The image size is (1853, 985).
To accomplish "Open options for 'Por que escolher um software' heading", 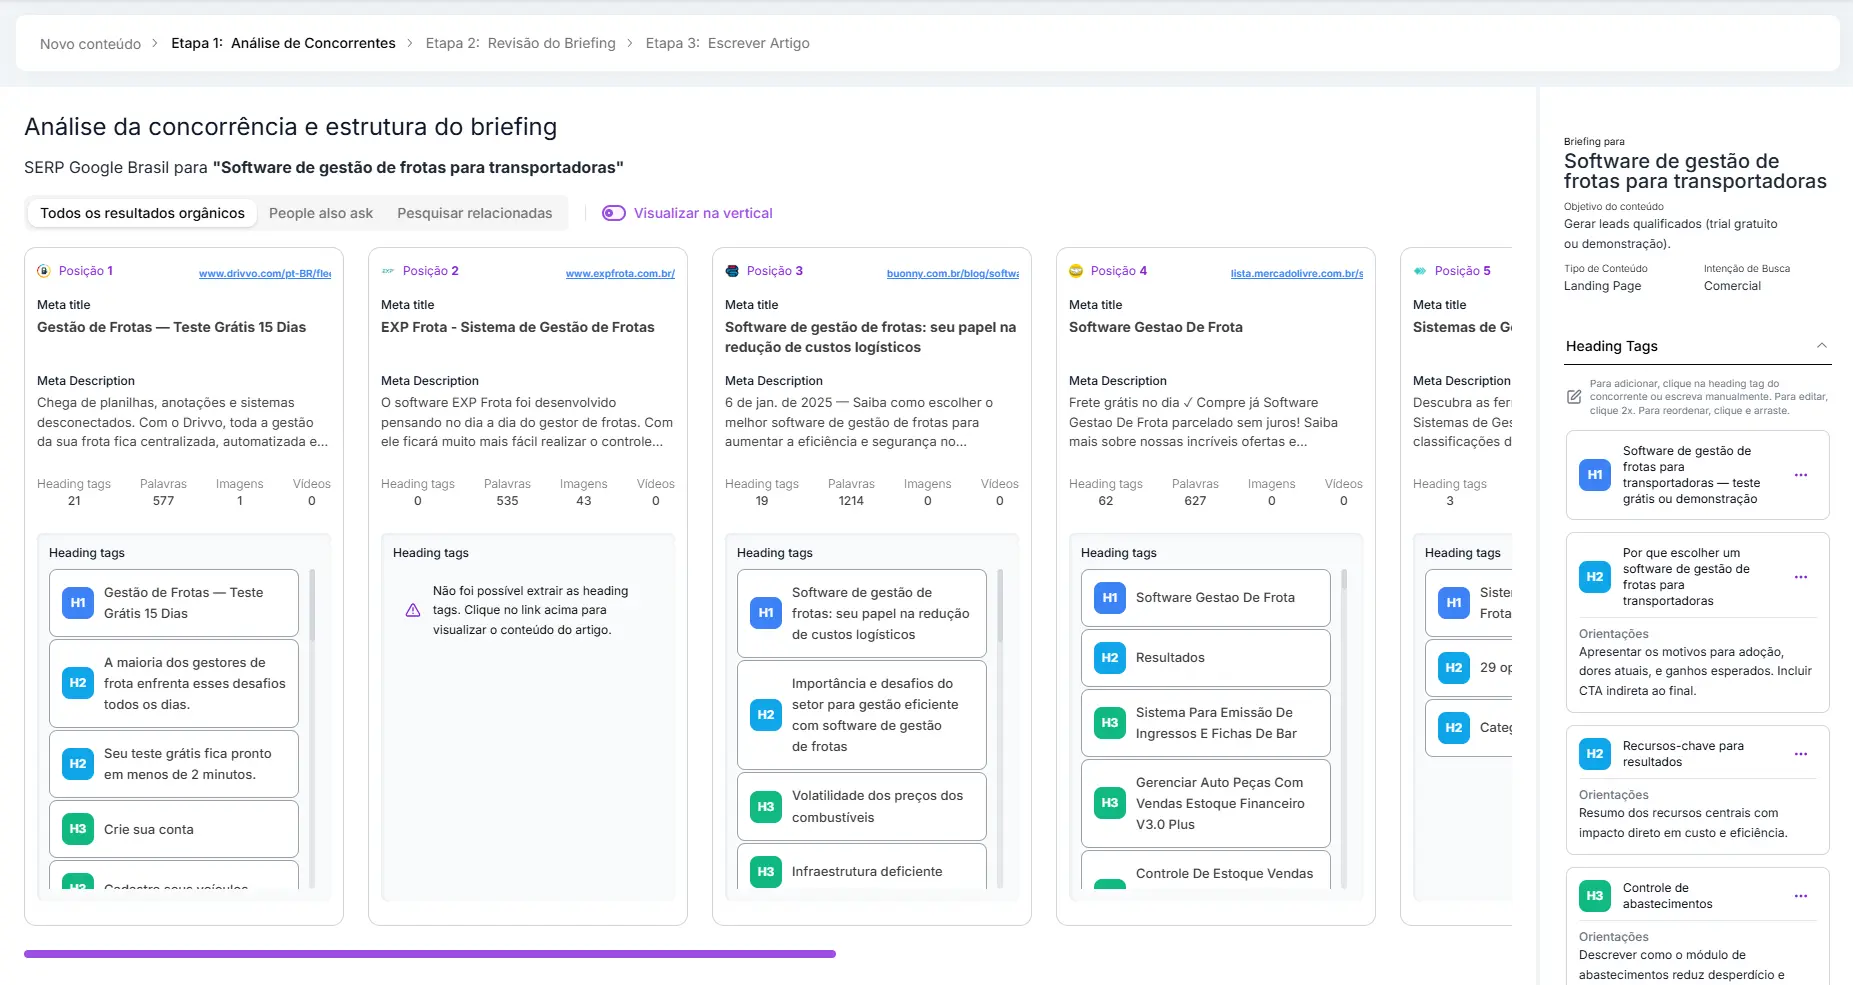I will click(x=1800, y=577).
